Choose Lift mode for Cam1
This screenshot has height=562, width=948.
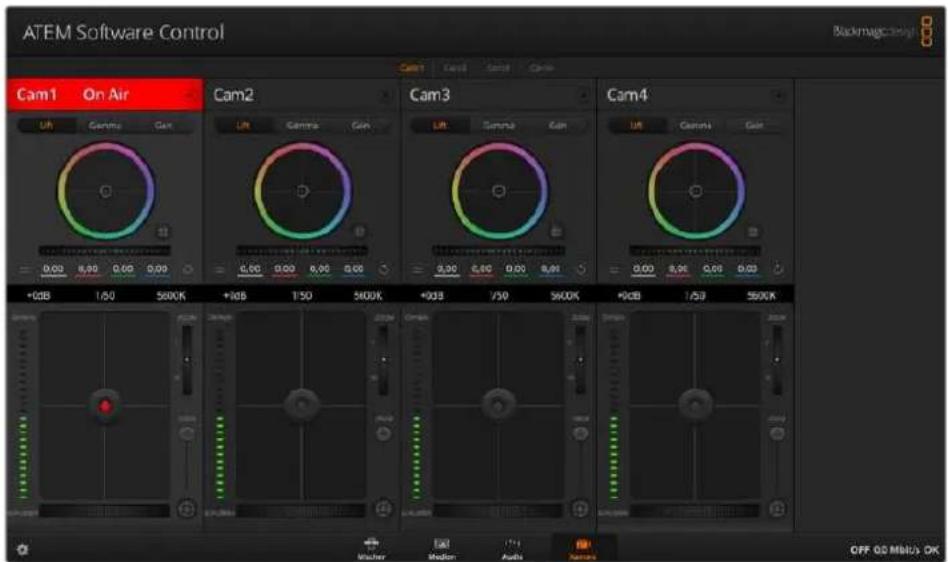pyautogui.click(x=47, y=125)
